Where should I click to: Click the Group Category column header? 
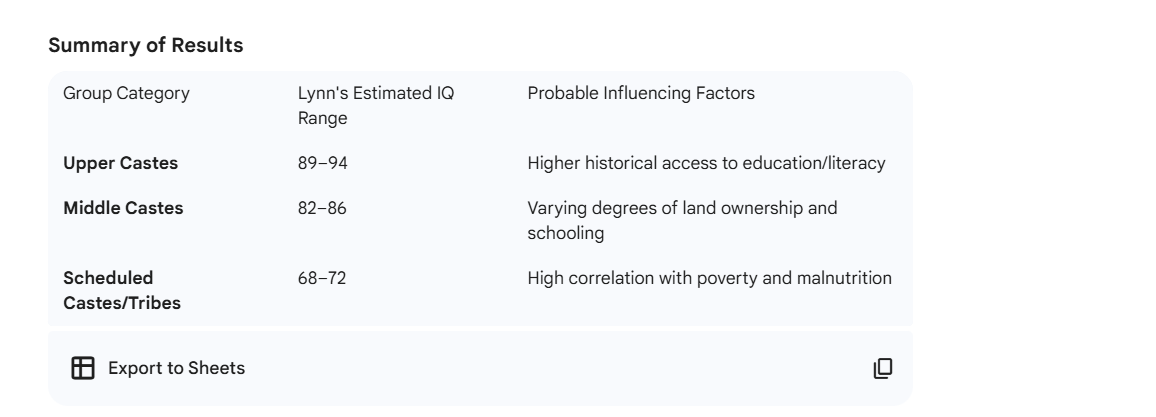pos(126,94)
